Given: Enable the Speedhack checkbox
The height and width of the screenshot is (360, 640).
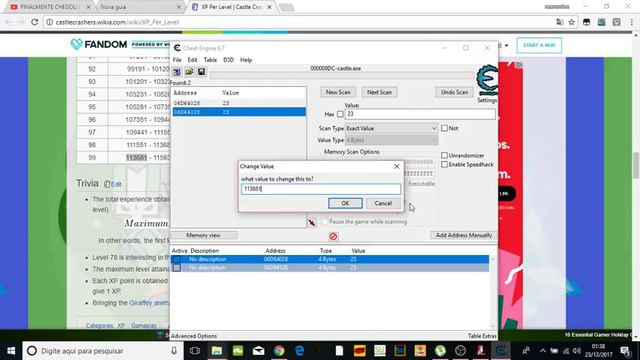Looking at the screenshot, I should pyautogui.click(x=444, y=164).
